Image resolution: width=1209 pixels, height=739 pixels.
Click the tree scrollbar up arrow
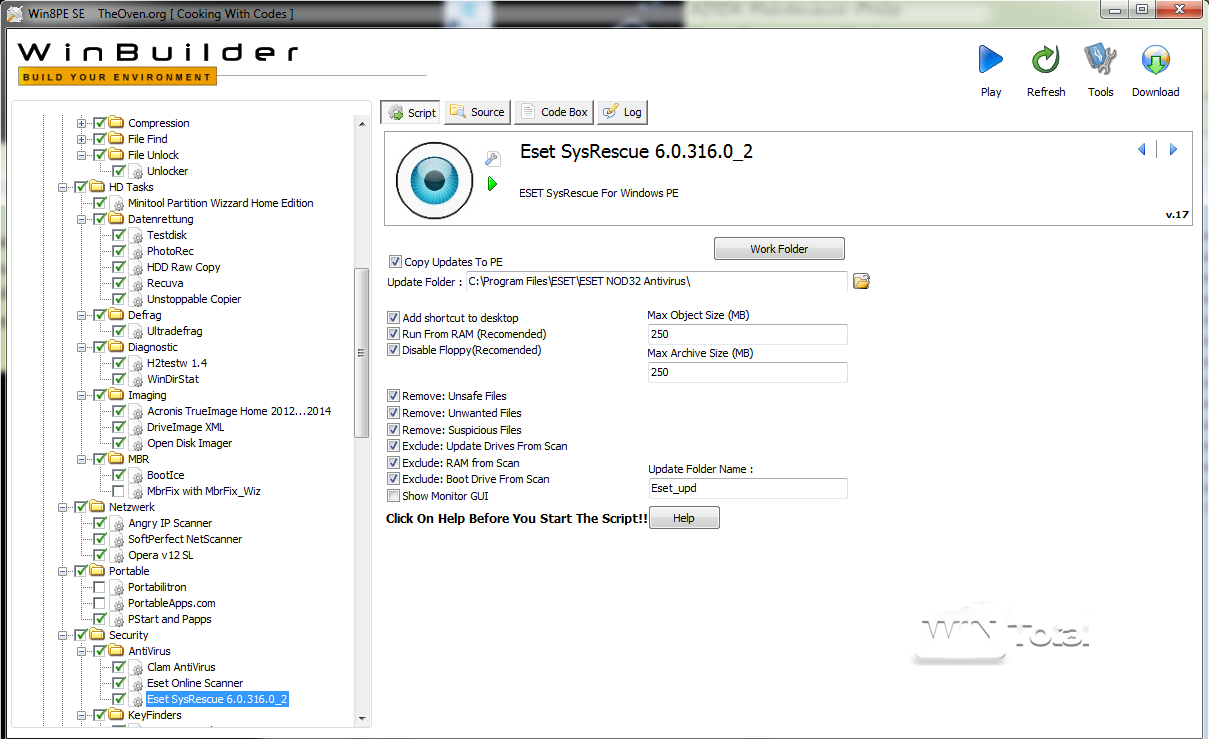click(x=362, y=122)
